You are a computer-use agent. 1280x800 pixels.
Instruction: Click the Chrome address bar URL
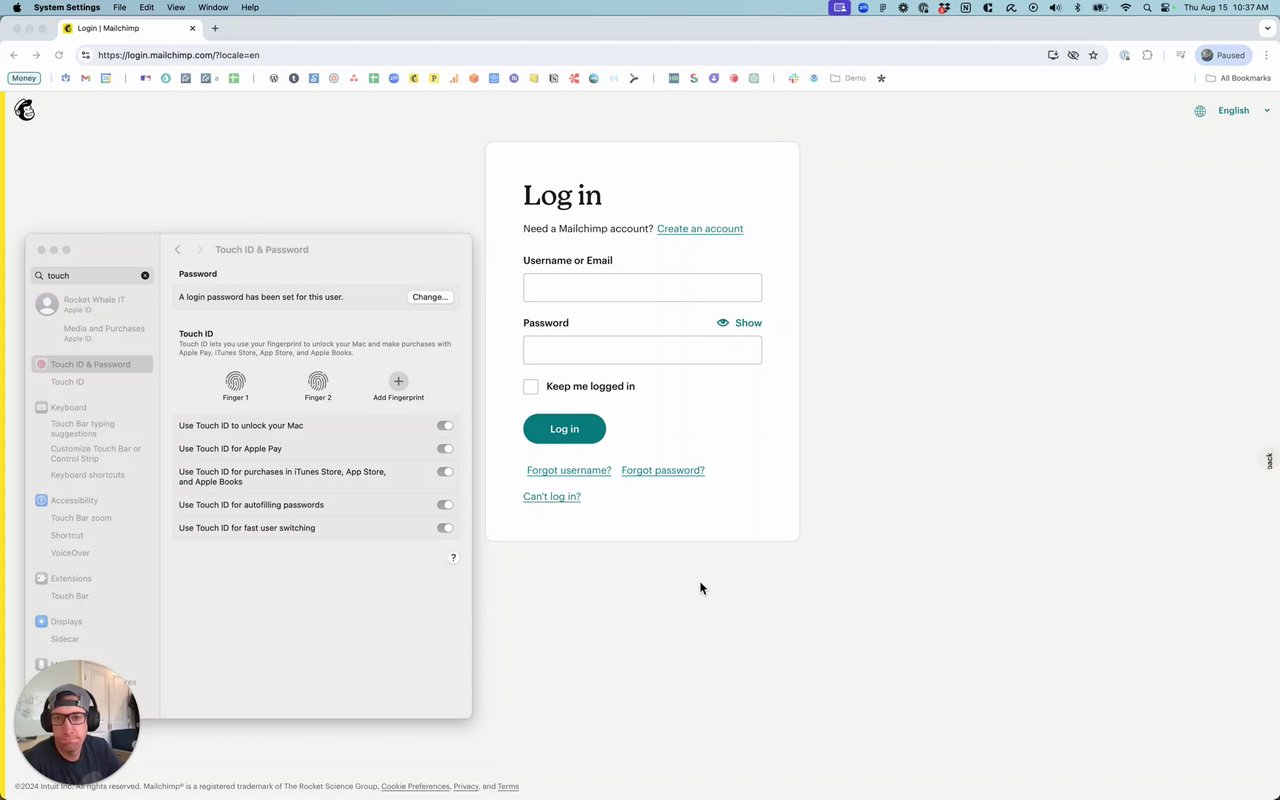tap(178, 55)
